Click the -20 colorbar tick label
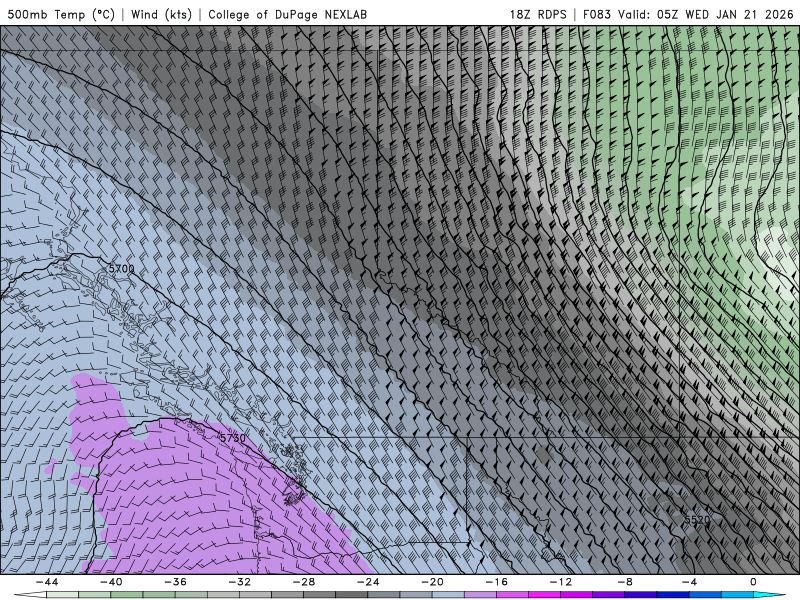800x600 pixels. pyautogui.click(x=433, y=582)
